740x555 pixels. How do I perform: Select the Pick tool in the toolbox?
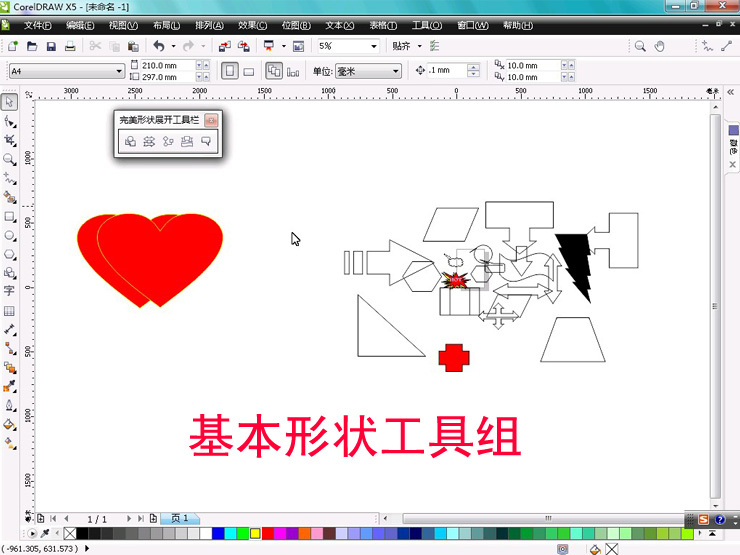10,102
